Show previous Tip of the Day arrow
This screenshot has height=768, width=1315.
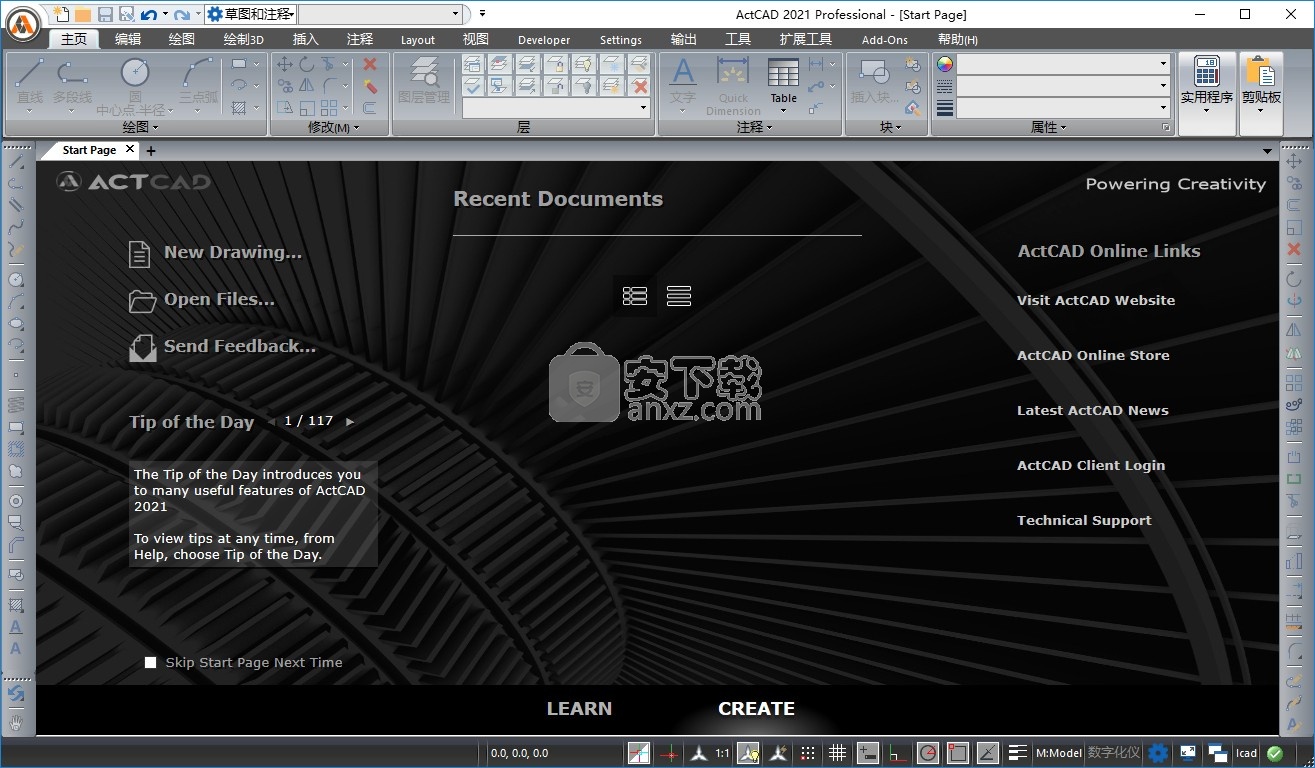tap(271, 422)
